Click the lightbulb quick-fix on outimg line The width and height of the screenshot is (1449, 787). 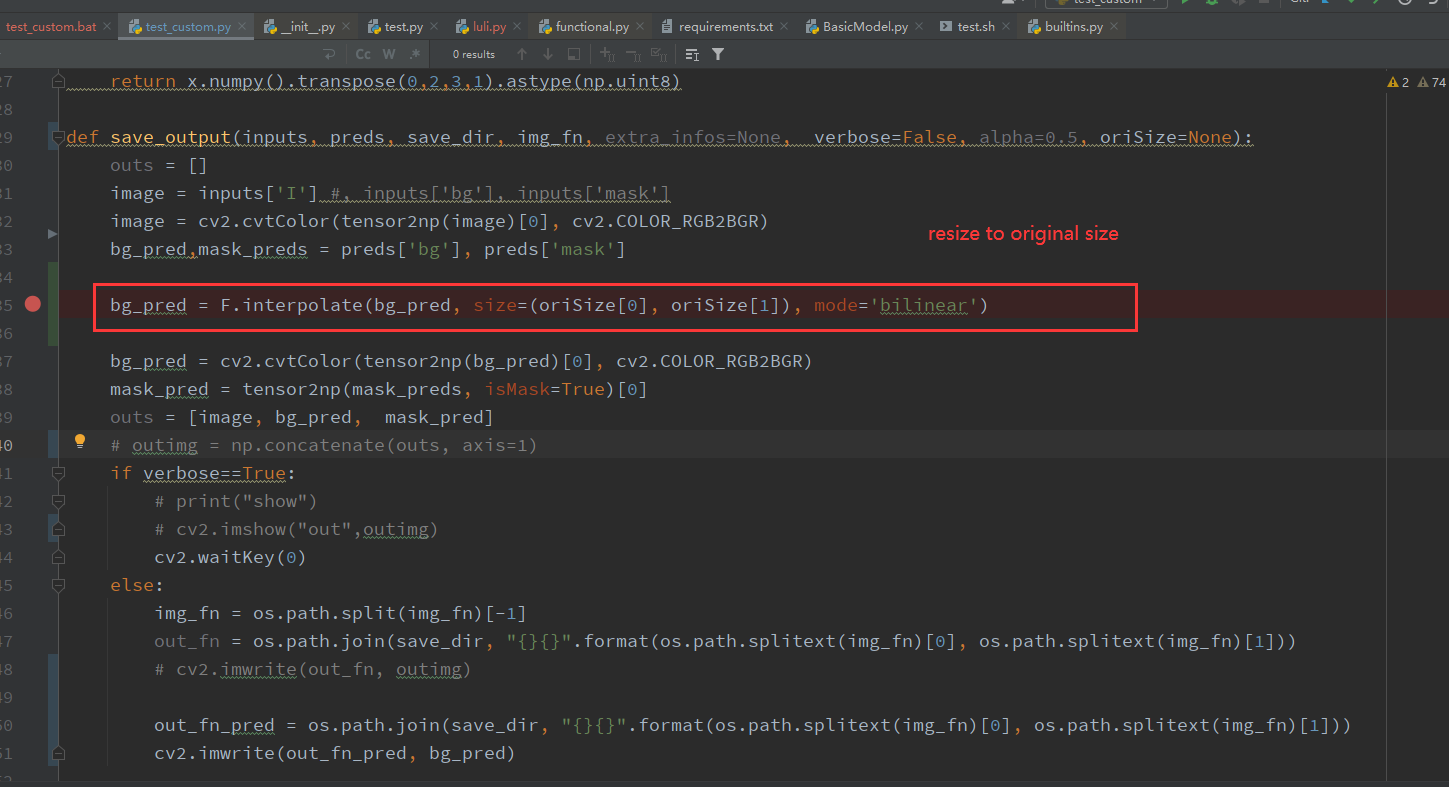80,440
